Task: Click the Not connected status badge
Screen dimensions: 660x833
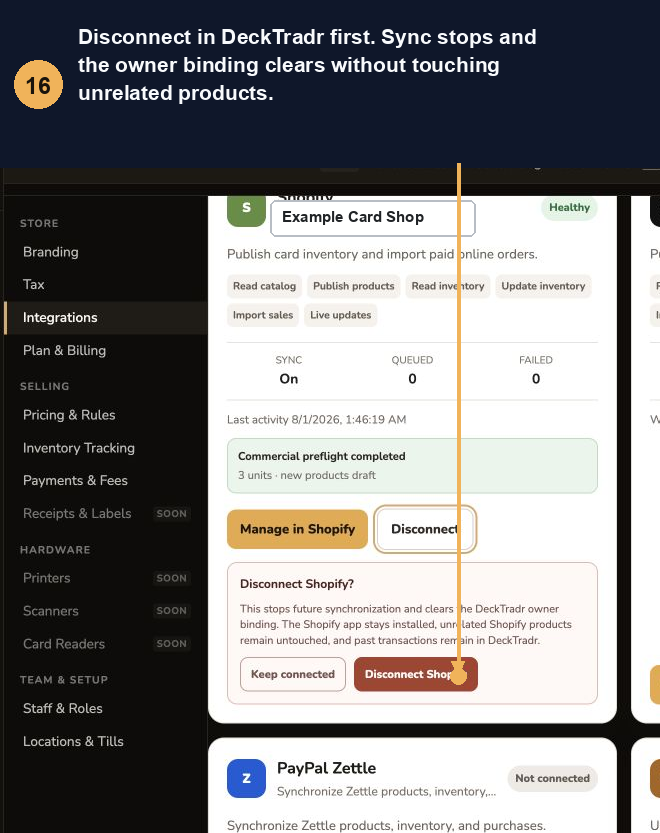Action: [x=553, y=778]
